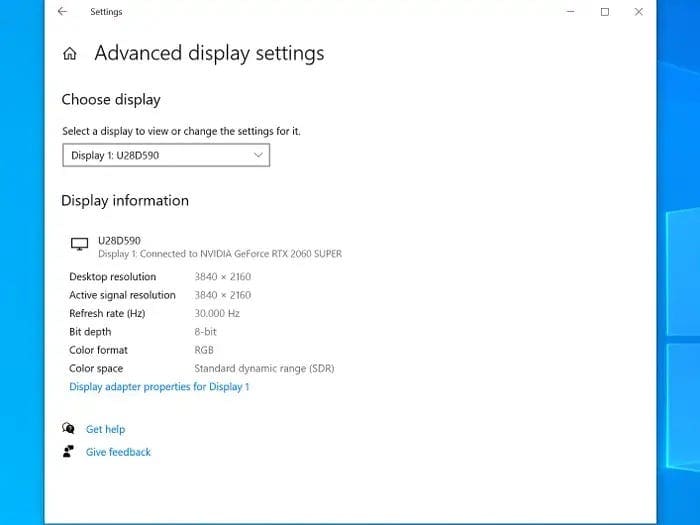Close the Settings window
The height and width of the screenshot is (525, 700).
[x=639, y=12]
